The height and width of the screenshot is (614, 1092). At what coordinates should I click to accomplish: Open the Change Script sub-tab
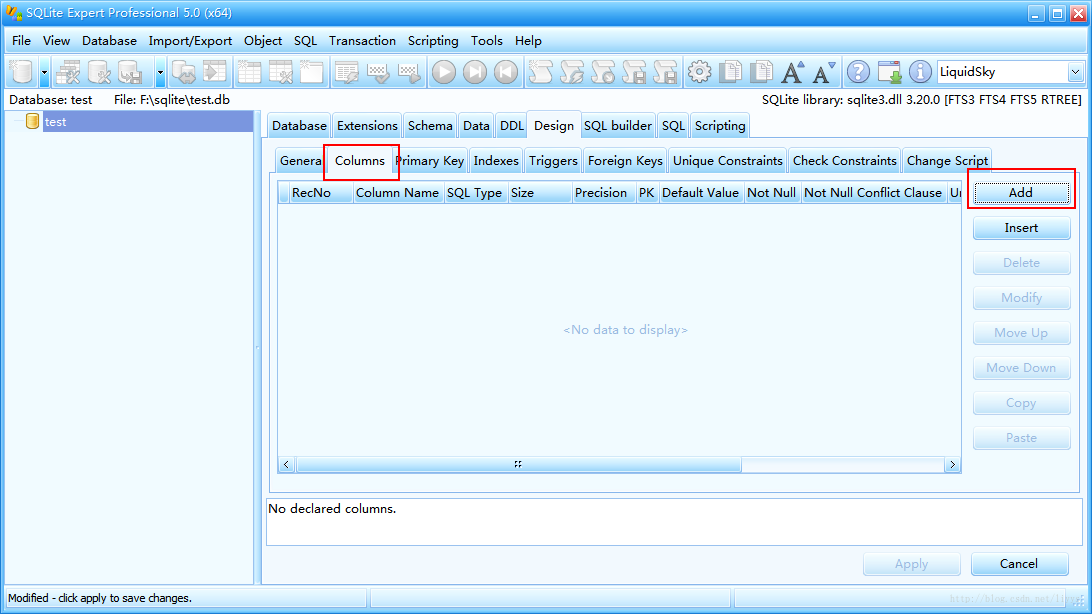coord(947,161)
